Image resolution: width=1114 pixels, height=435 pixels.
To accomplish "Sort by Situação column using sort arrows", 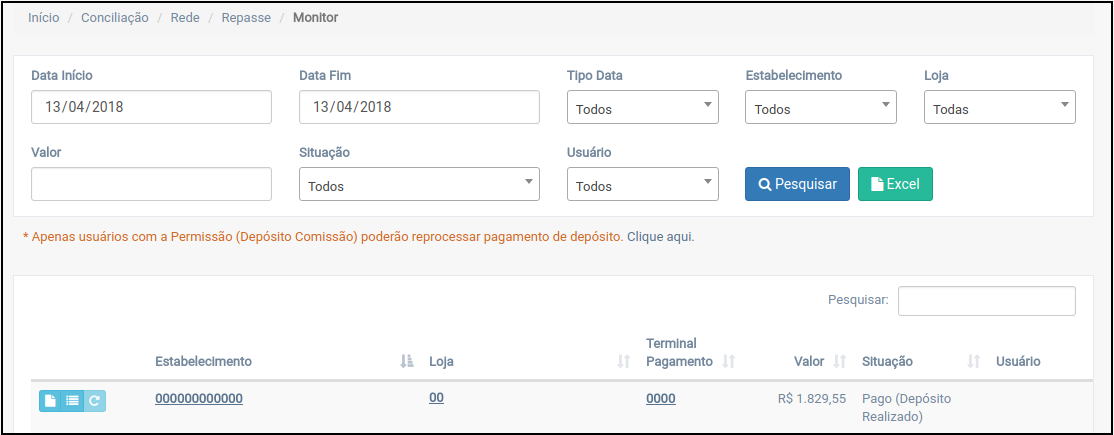I will pos(974,361).
